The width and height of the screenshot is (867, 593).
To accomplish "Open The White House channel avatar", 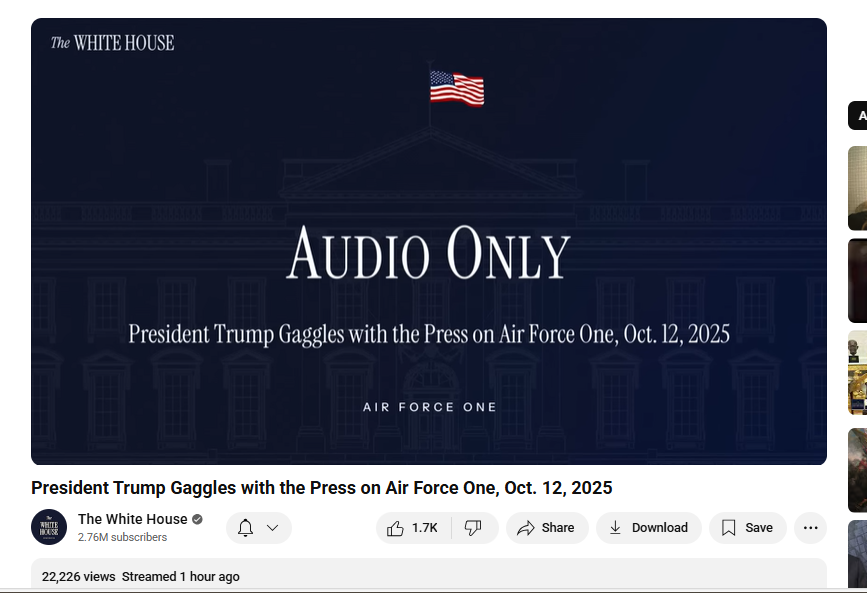I will 49,527.
